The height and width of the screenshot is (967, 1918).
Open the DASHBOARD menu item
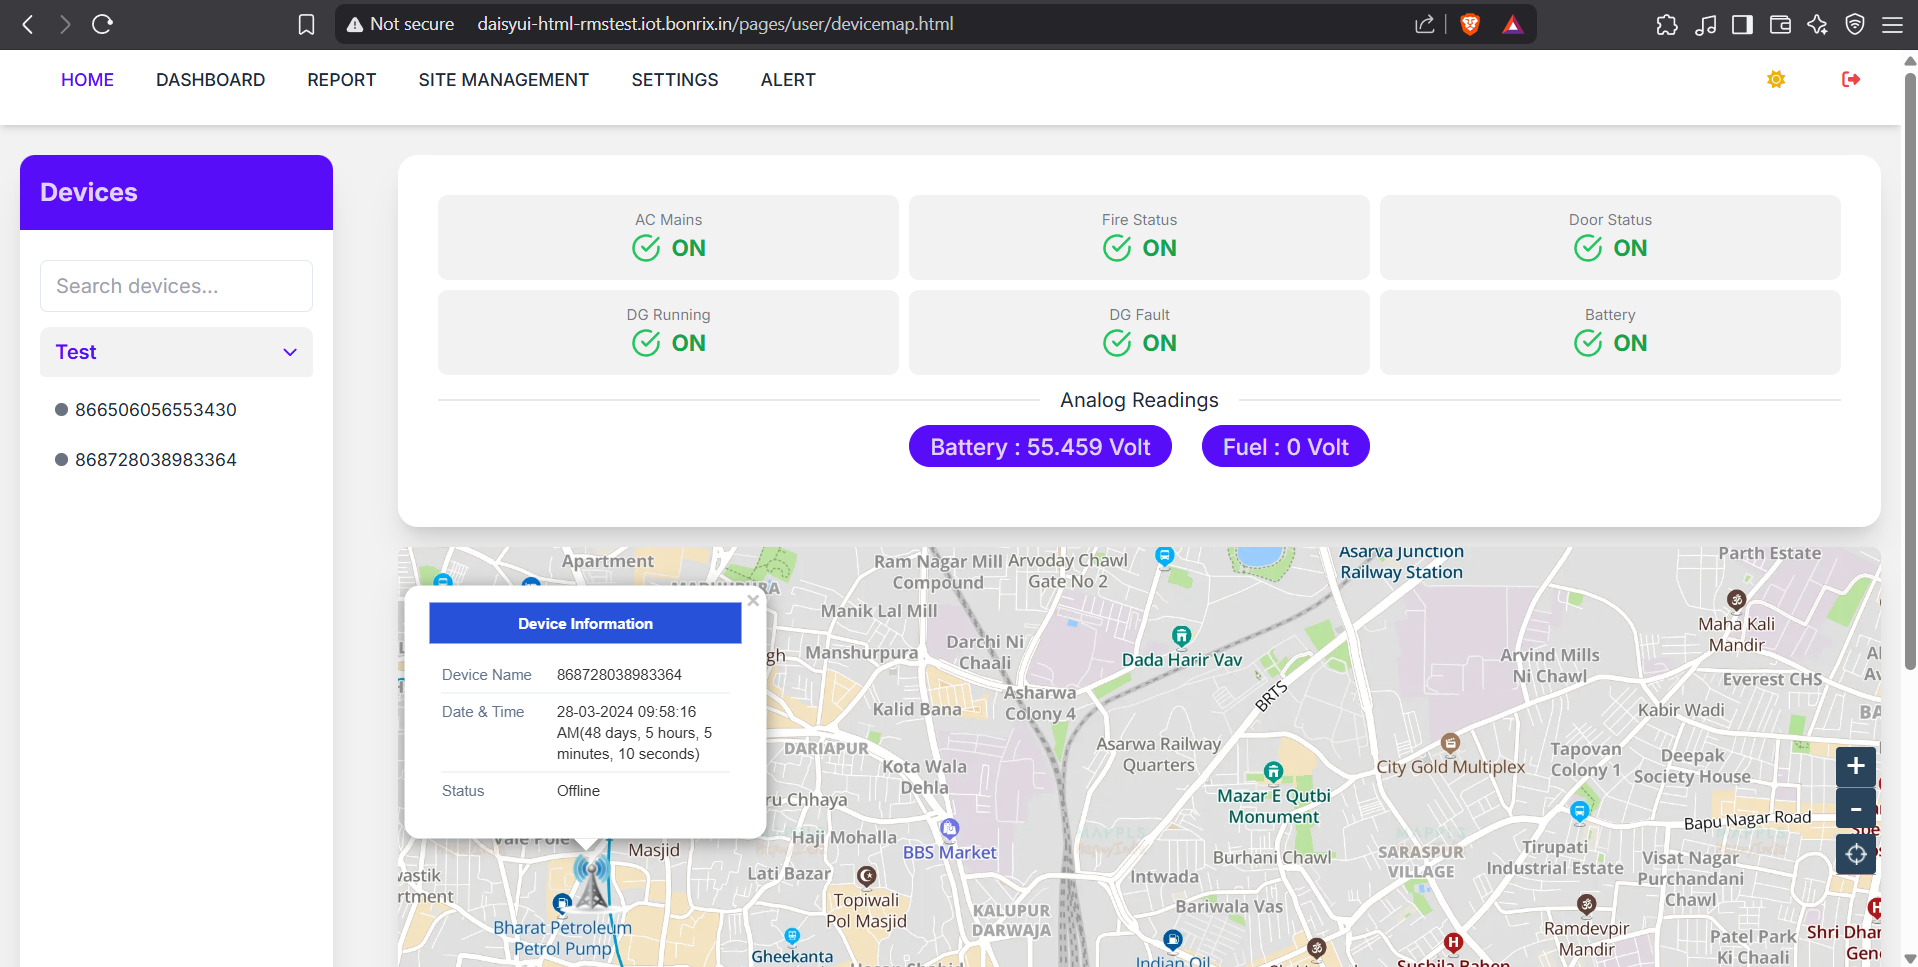coord(210,80)
